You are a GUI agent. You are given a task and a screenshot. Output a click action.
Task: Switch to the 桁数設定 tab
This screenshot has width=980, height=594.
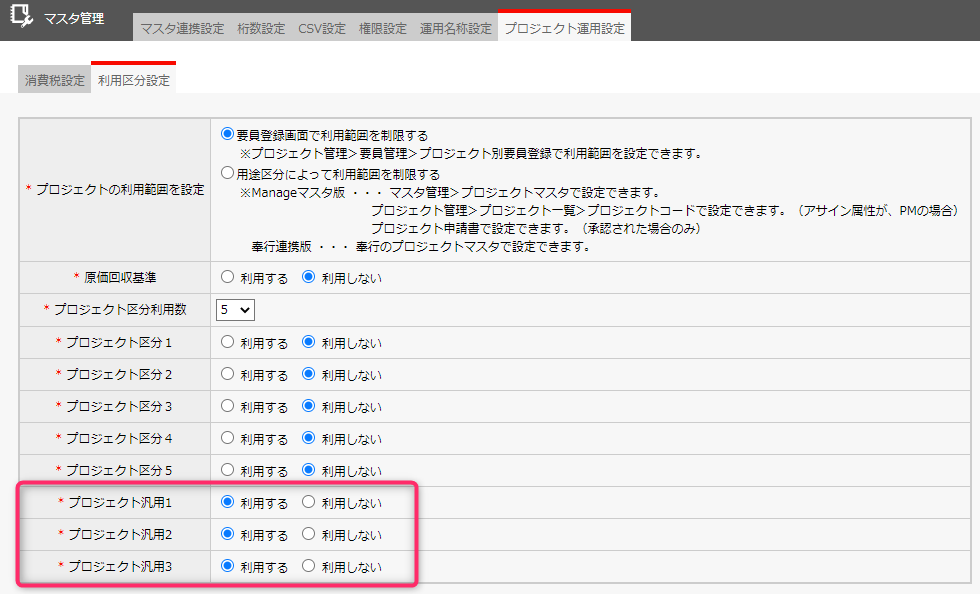(x=261, y=28)
